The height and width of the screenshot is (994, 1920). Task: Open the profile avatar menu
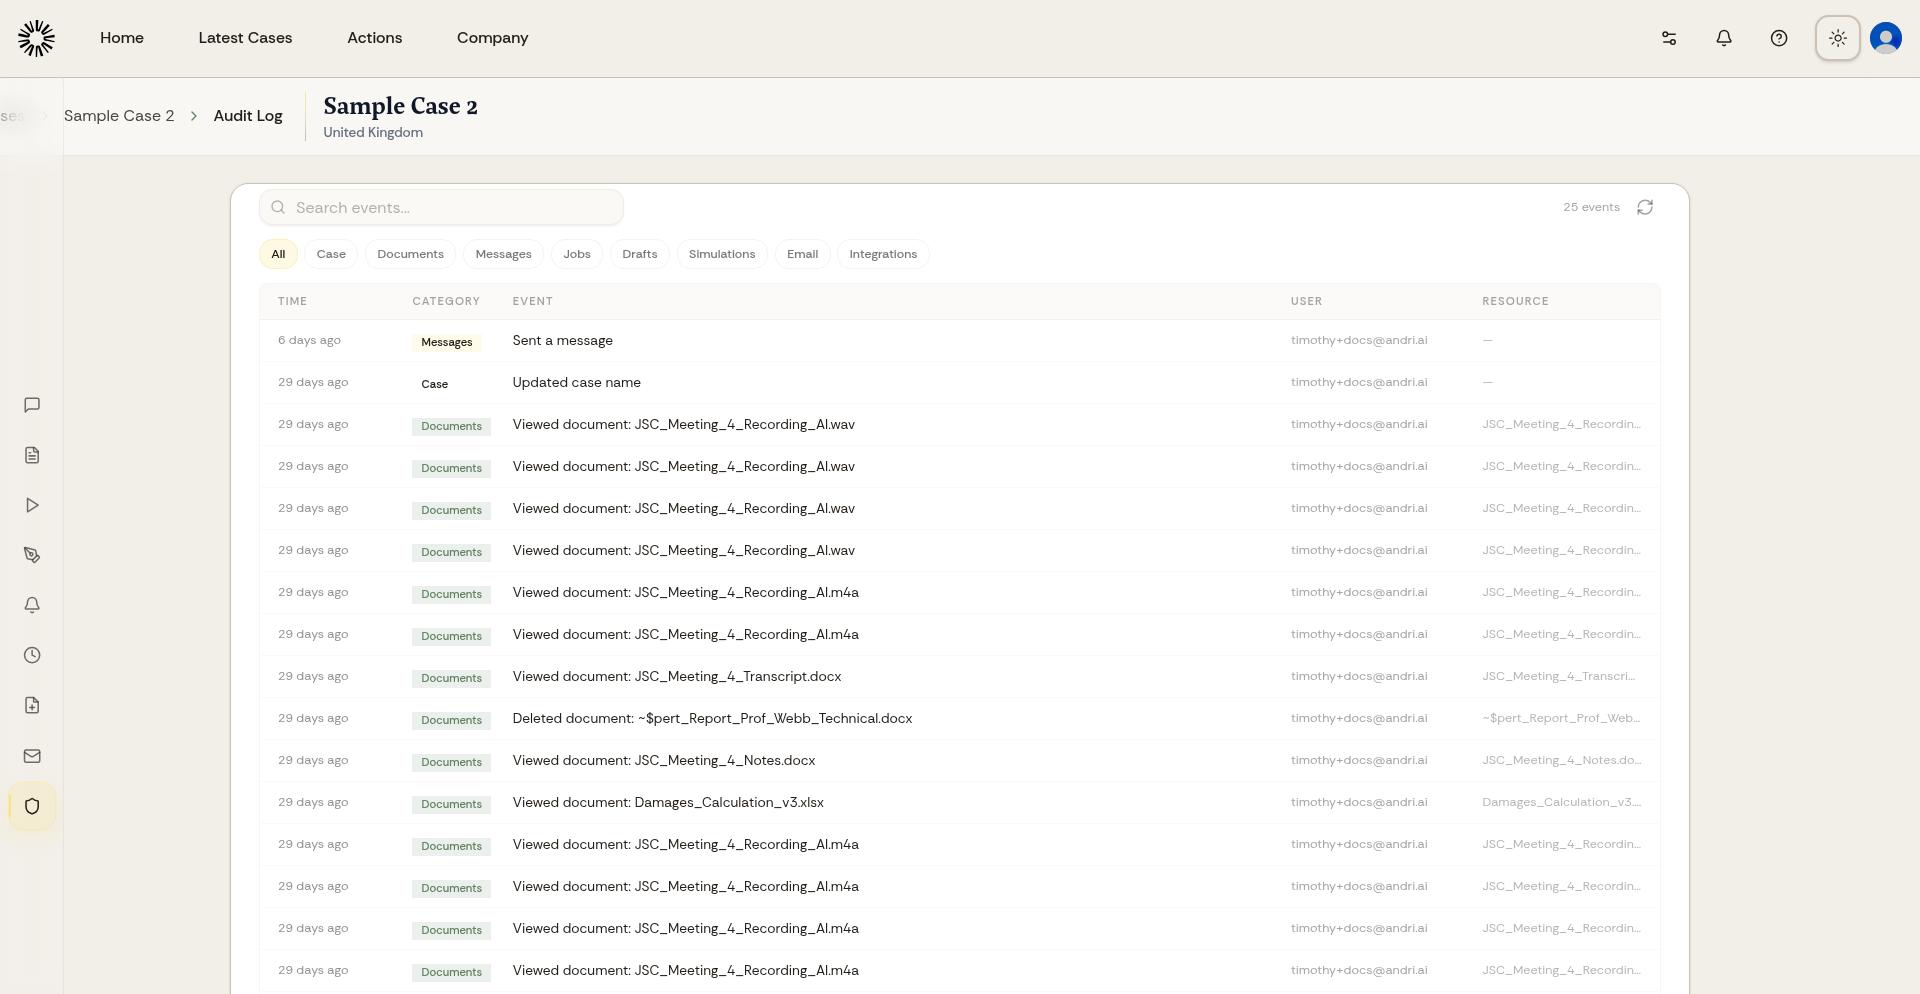click(1884, 37)
